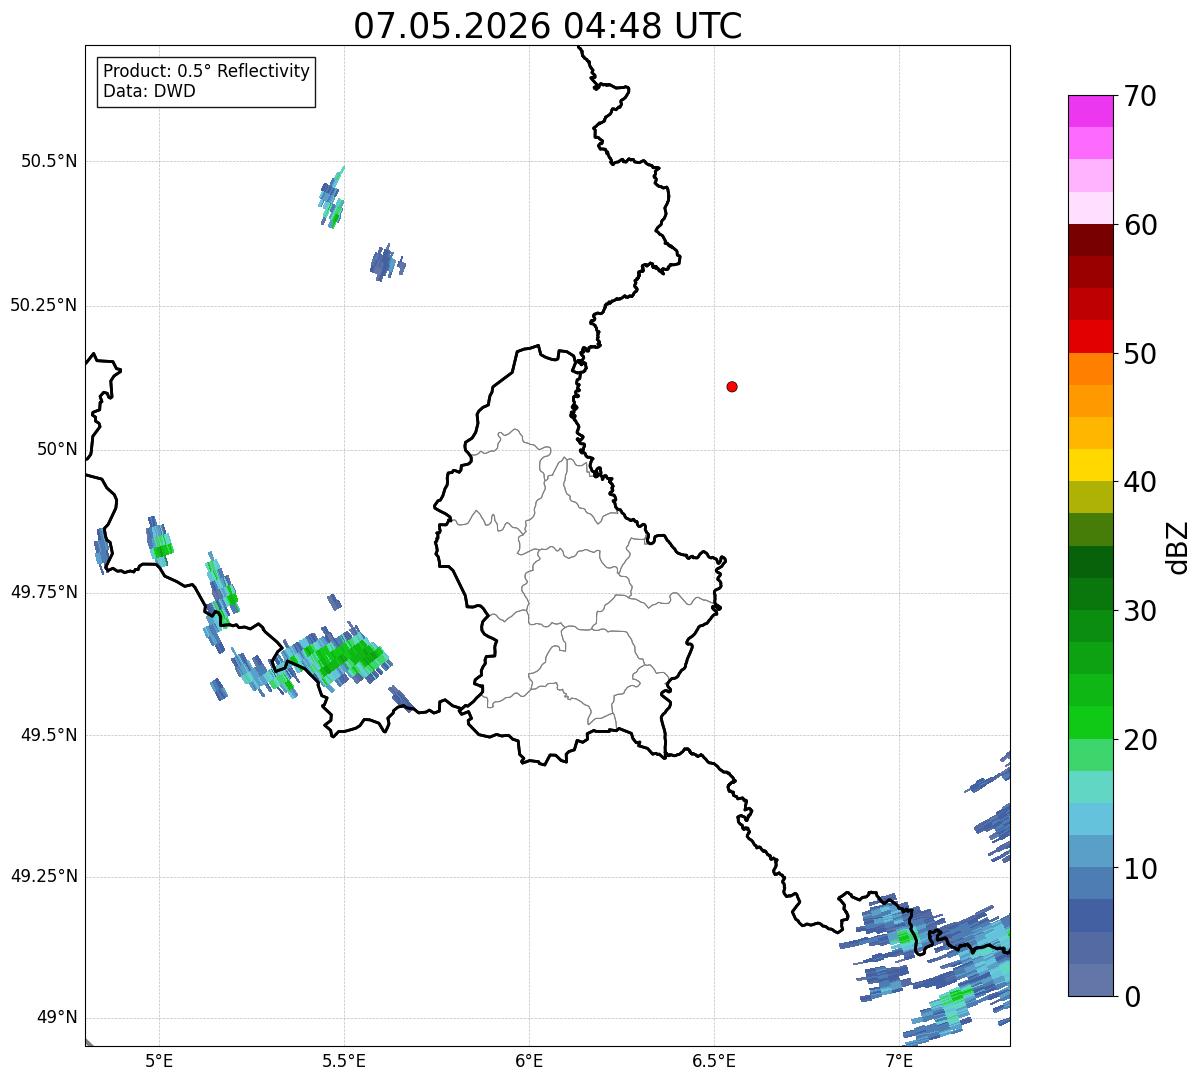The image size is (1202, 1081).
Task: Click the Product 0.5° Reflectivity info box
Action: (x=206, y=82)
